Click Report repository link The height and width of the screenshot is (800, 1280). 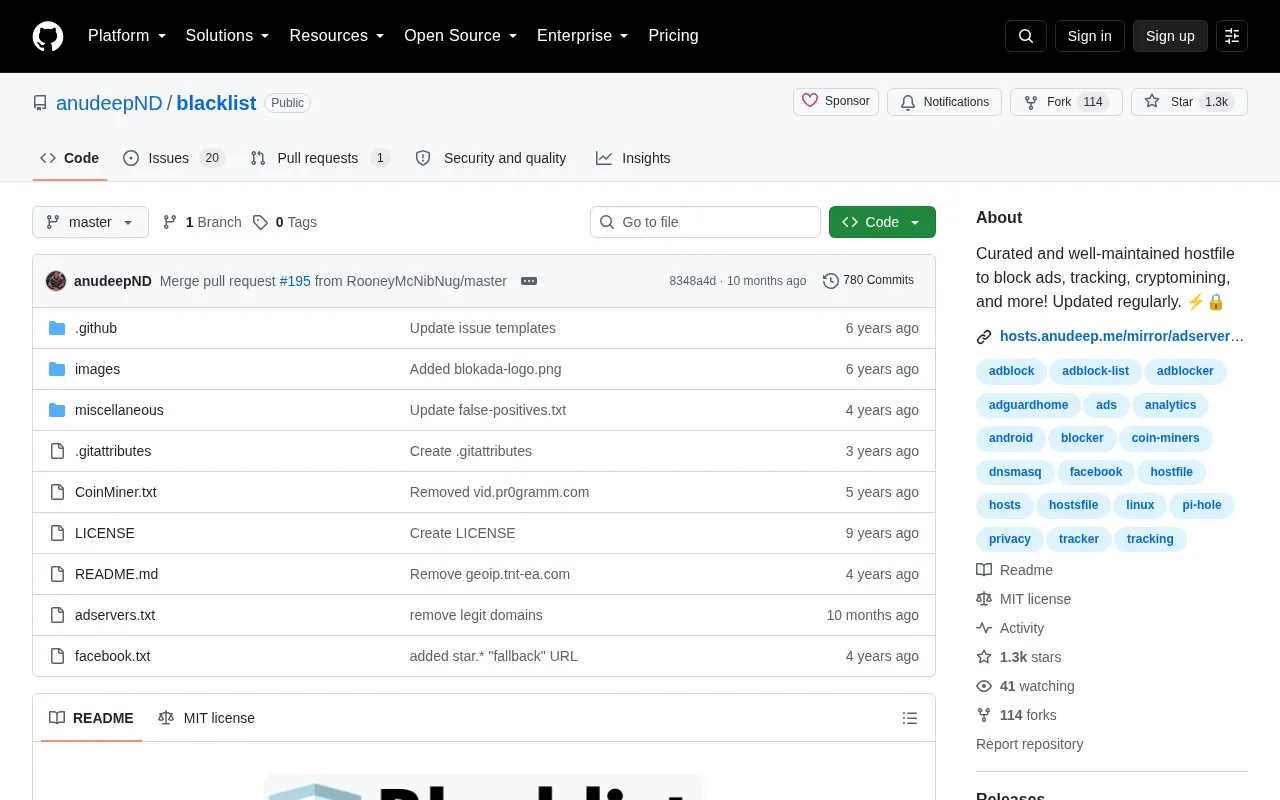tap(1029, 744)
